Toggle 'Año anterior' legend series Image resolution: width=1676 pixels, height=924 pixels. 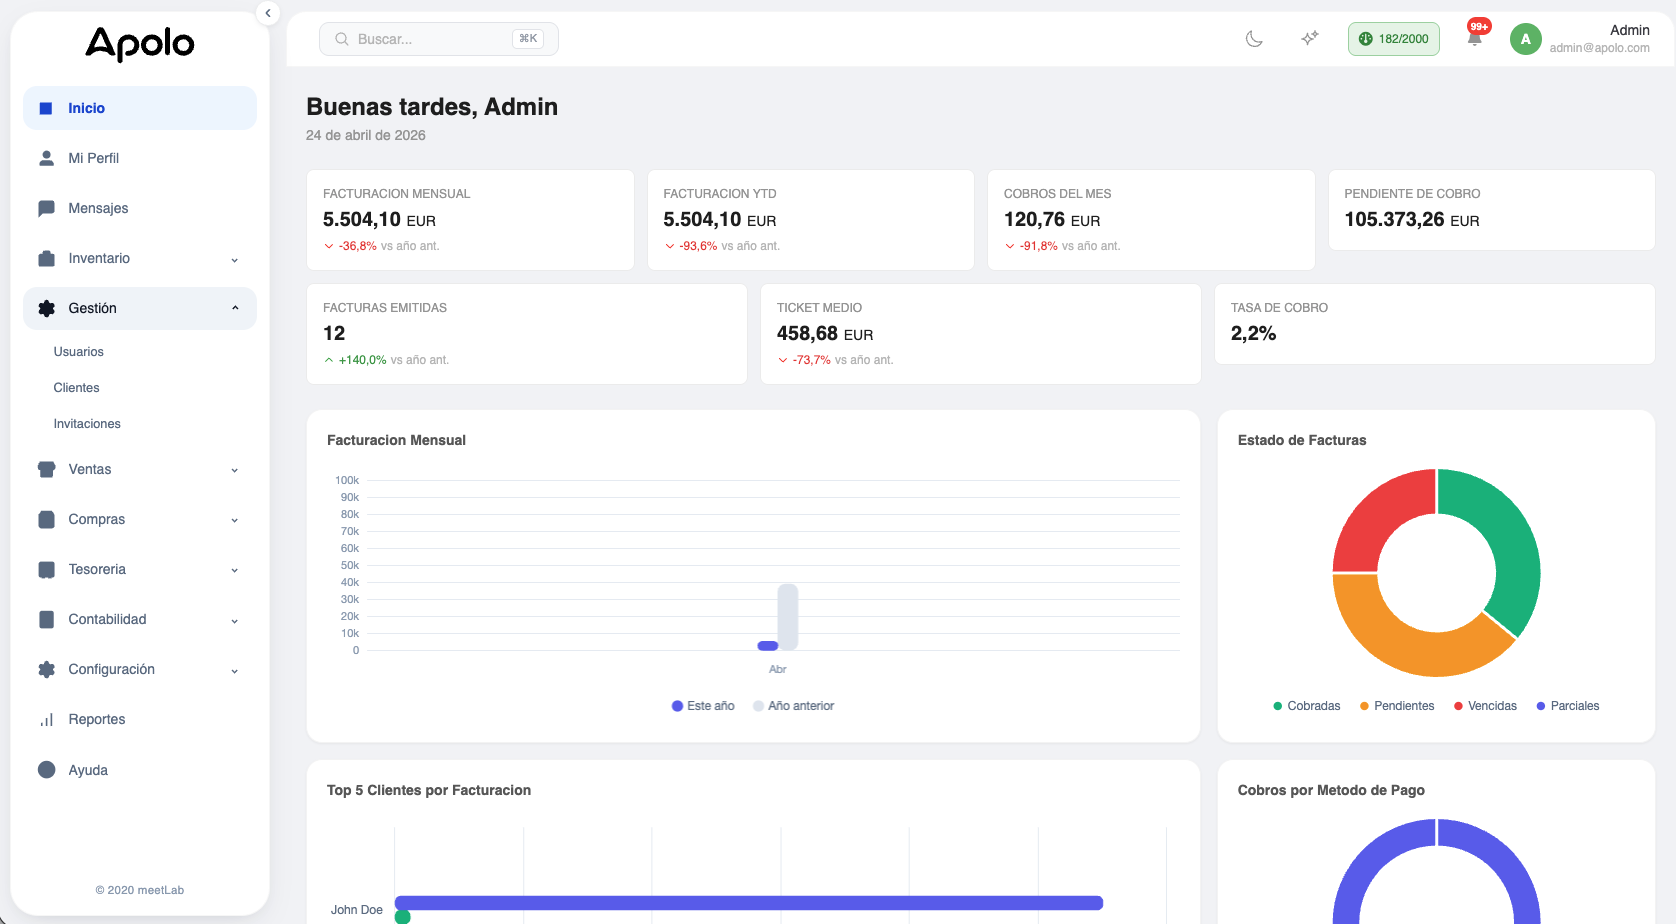(794, 706)
